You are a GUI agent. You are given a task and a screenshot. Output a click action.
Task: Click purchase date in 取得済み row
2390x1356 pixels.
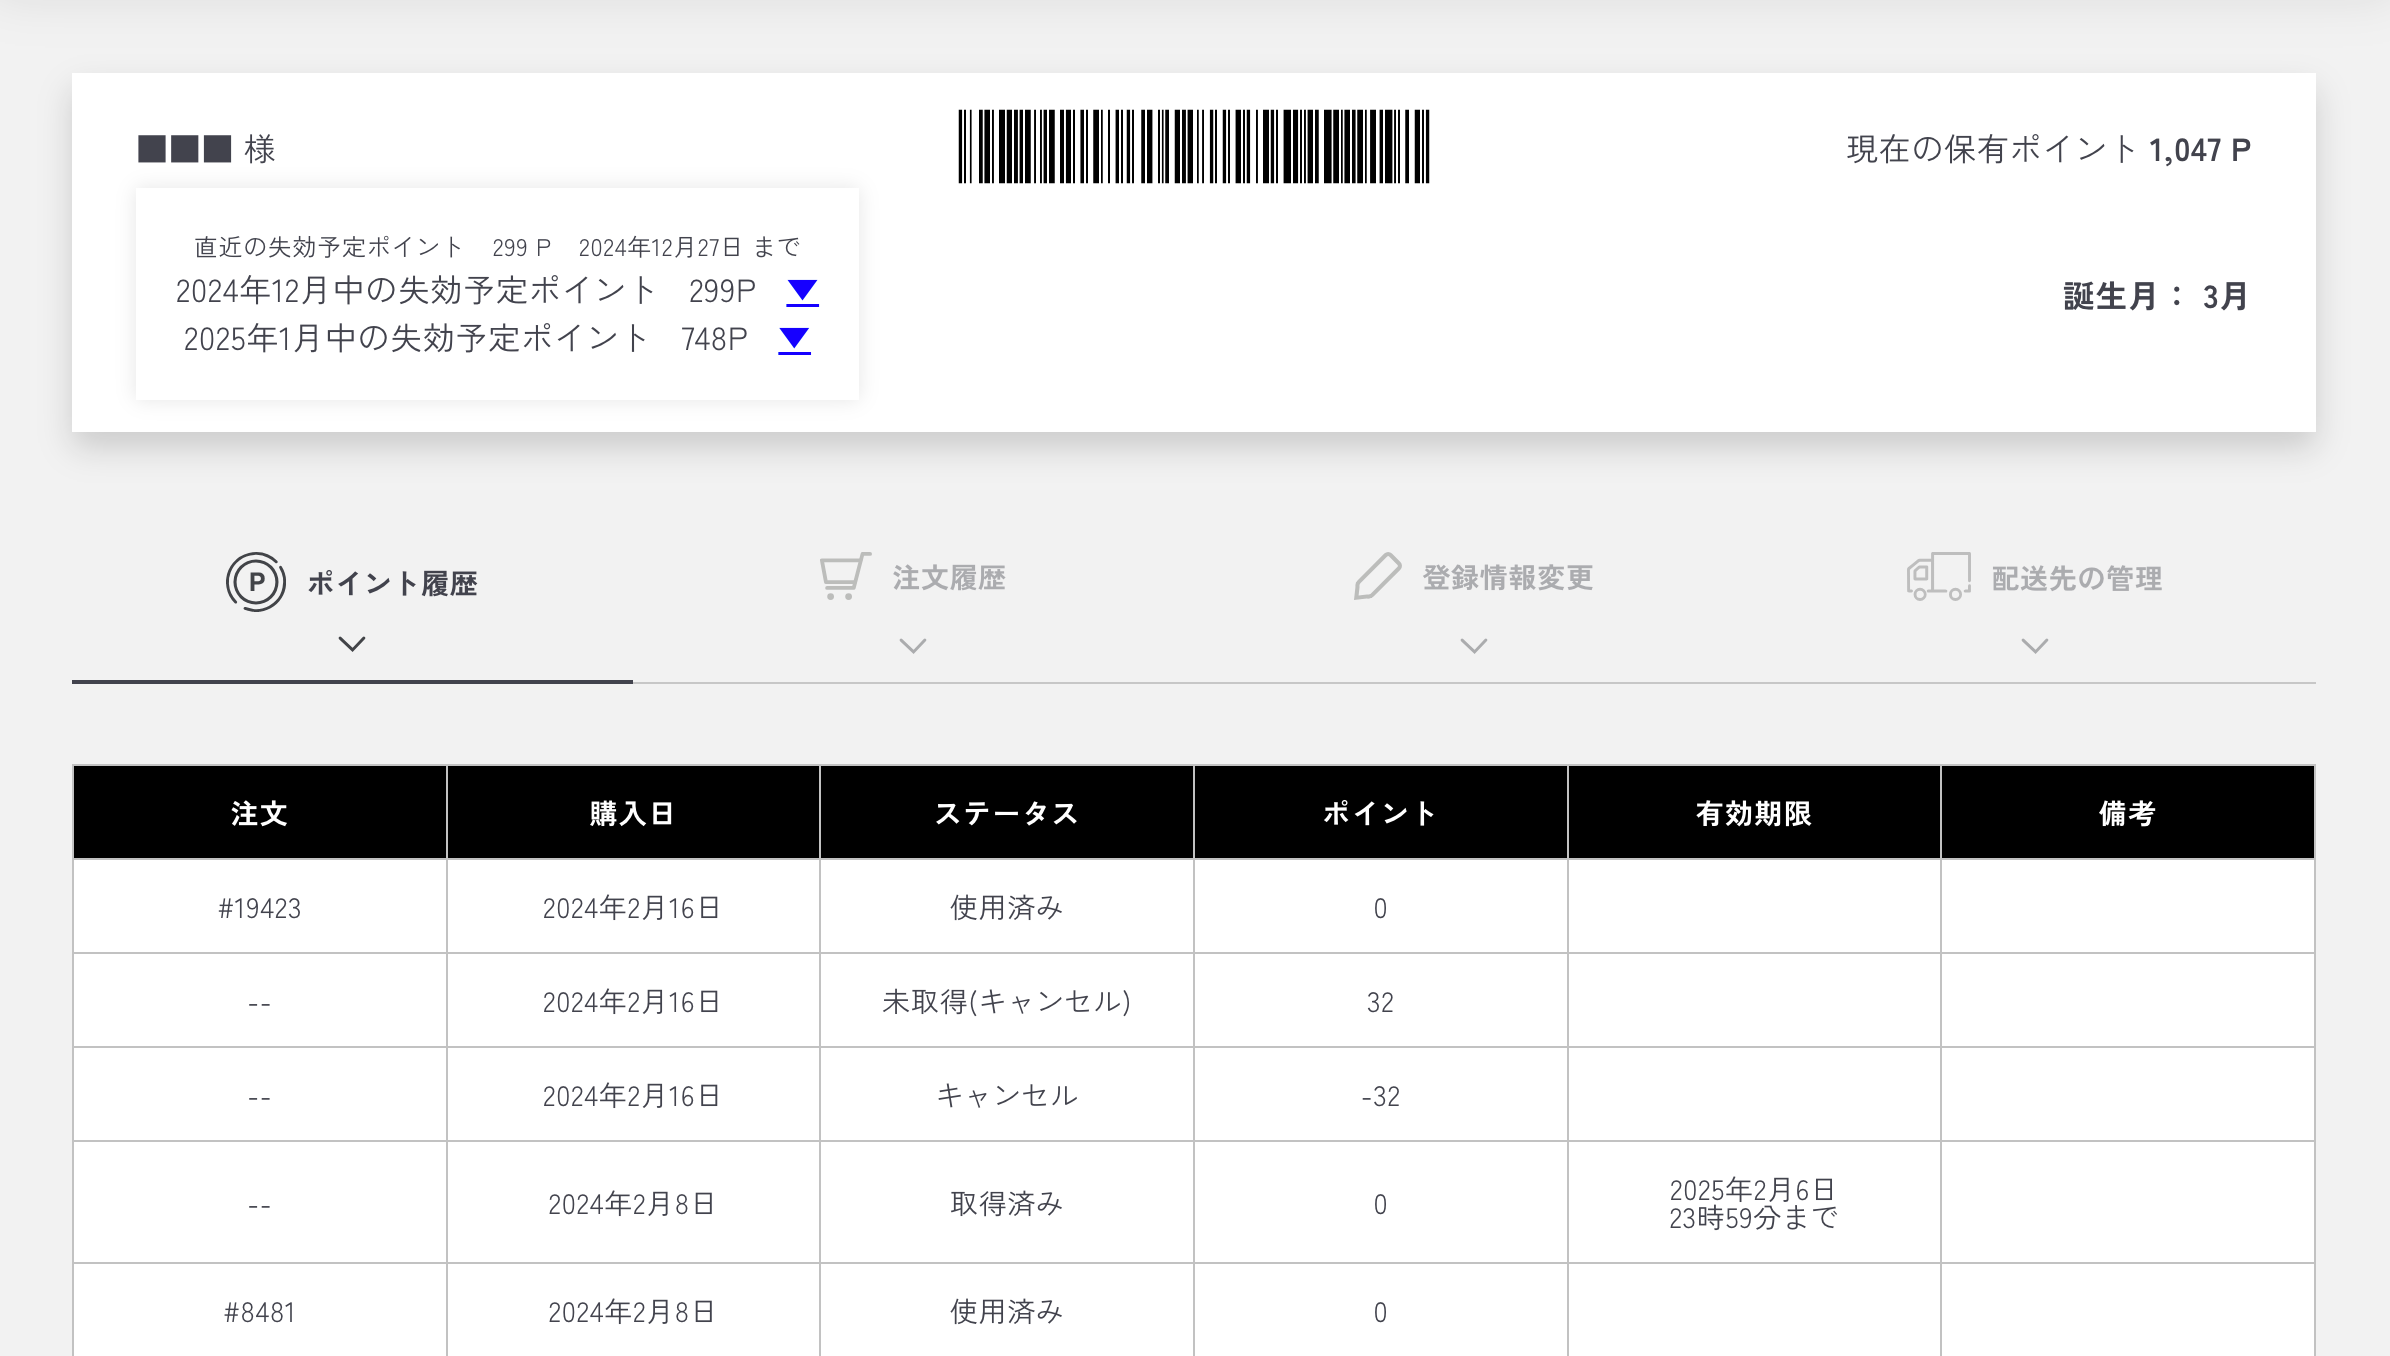click(x=633, y=1204)
